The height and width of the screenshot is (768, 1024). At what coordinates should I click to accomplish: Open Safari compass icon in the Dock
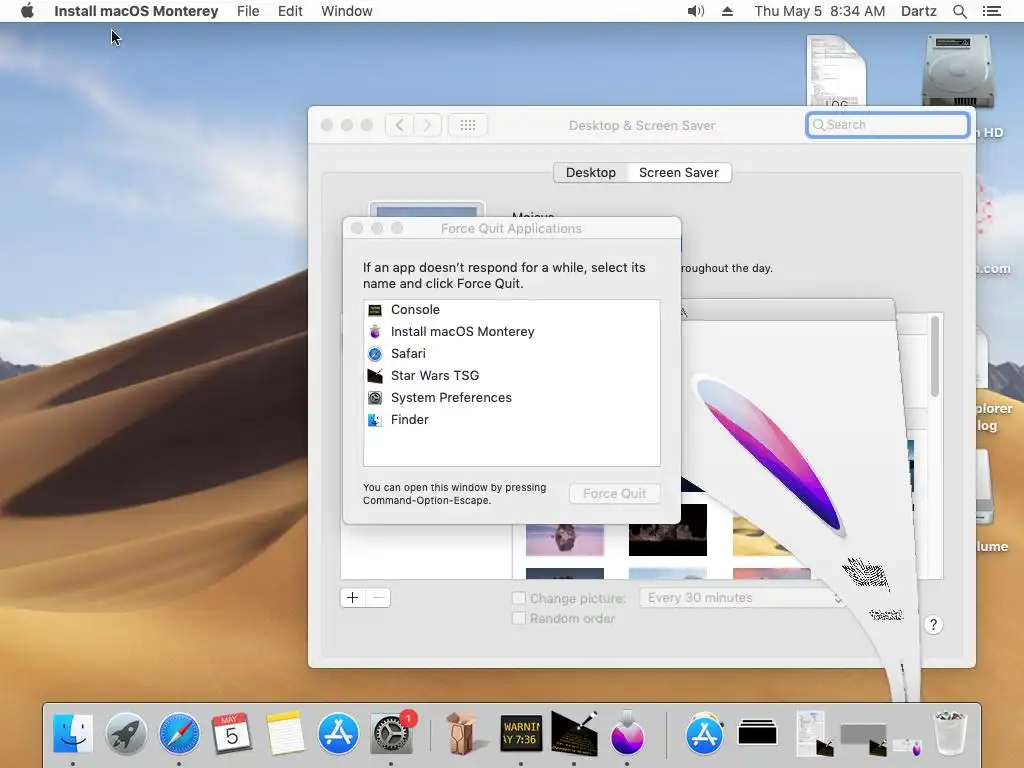[179, 733]
